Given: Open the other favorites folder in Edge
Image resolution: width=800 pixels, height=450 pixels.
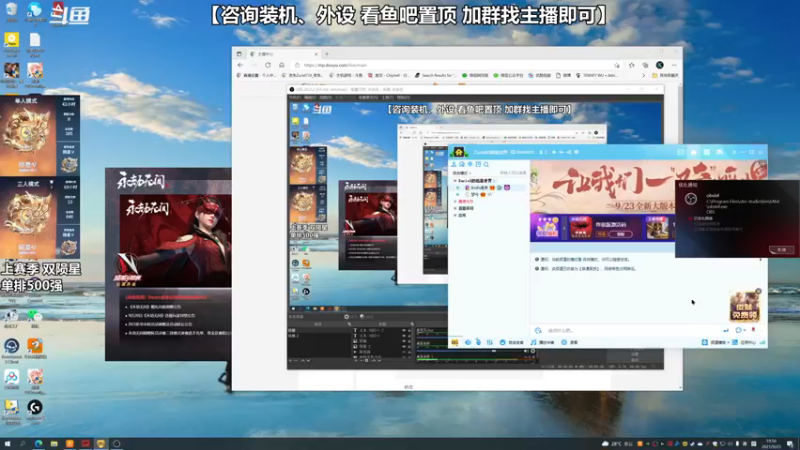Looking at the screenshot, I should (x=665, y=75).
